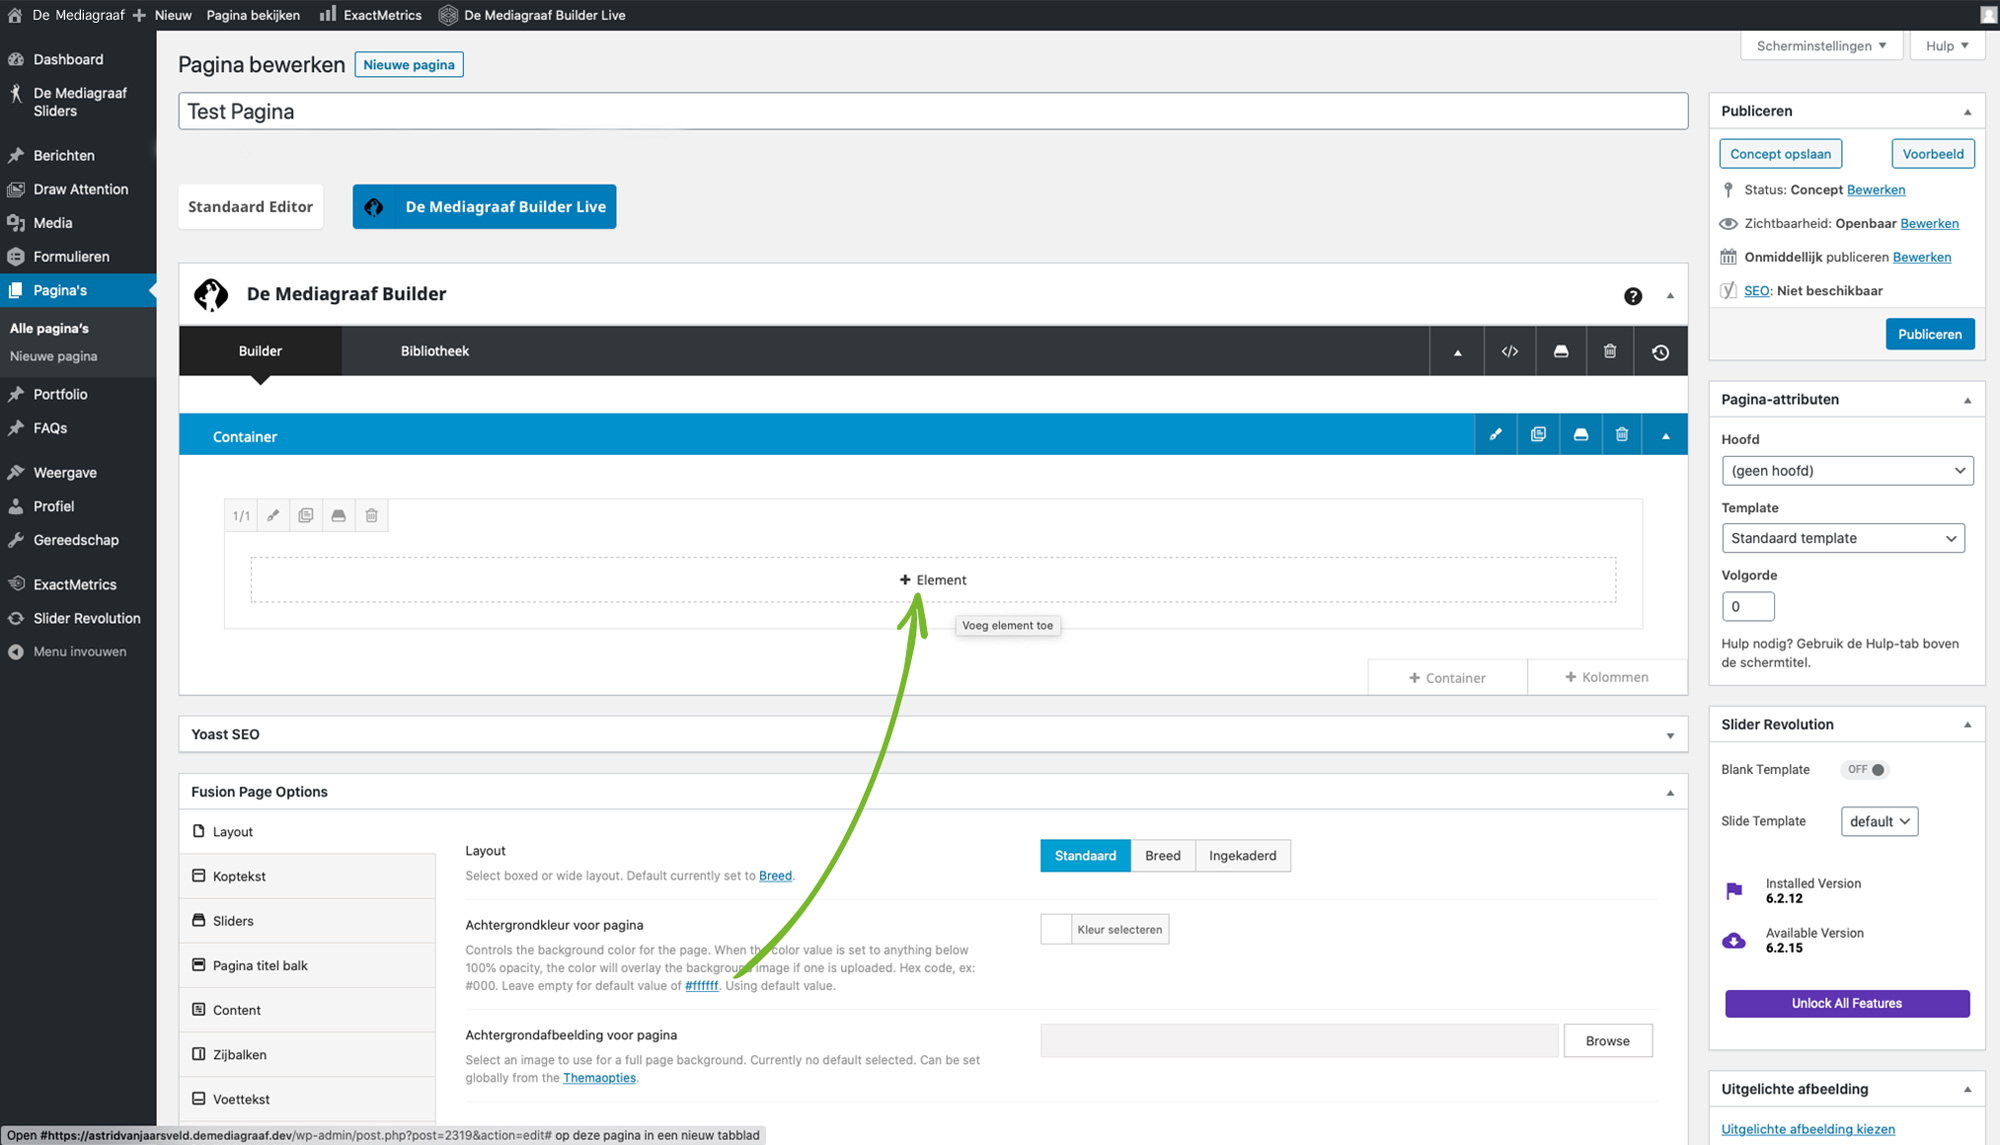Toggle Blank Template switch on
The image size is (2000, 1145).
click(1866, 770)
